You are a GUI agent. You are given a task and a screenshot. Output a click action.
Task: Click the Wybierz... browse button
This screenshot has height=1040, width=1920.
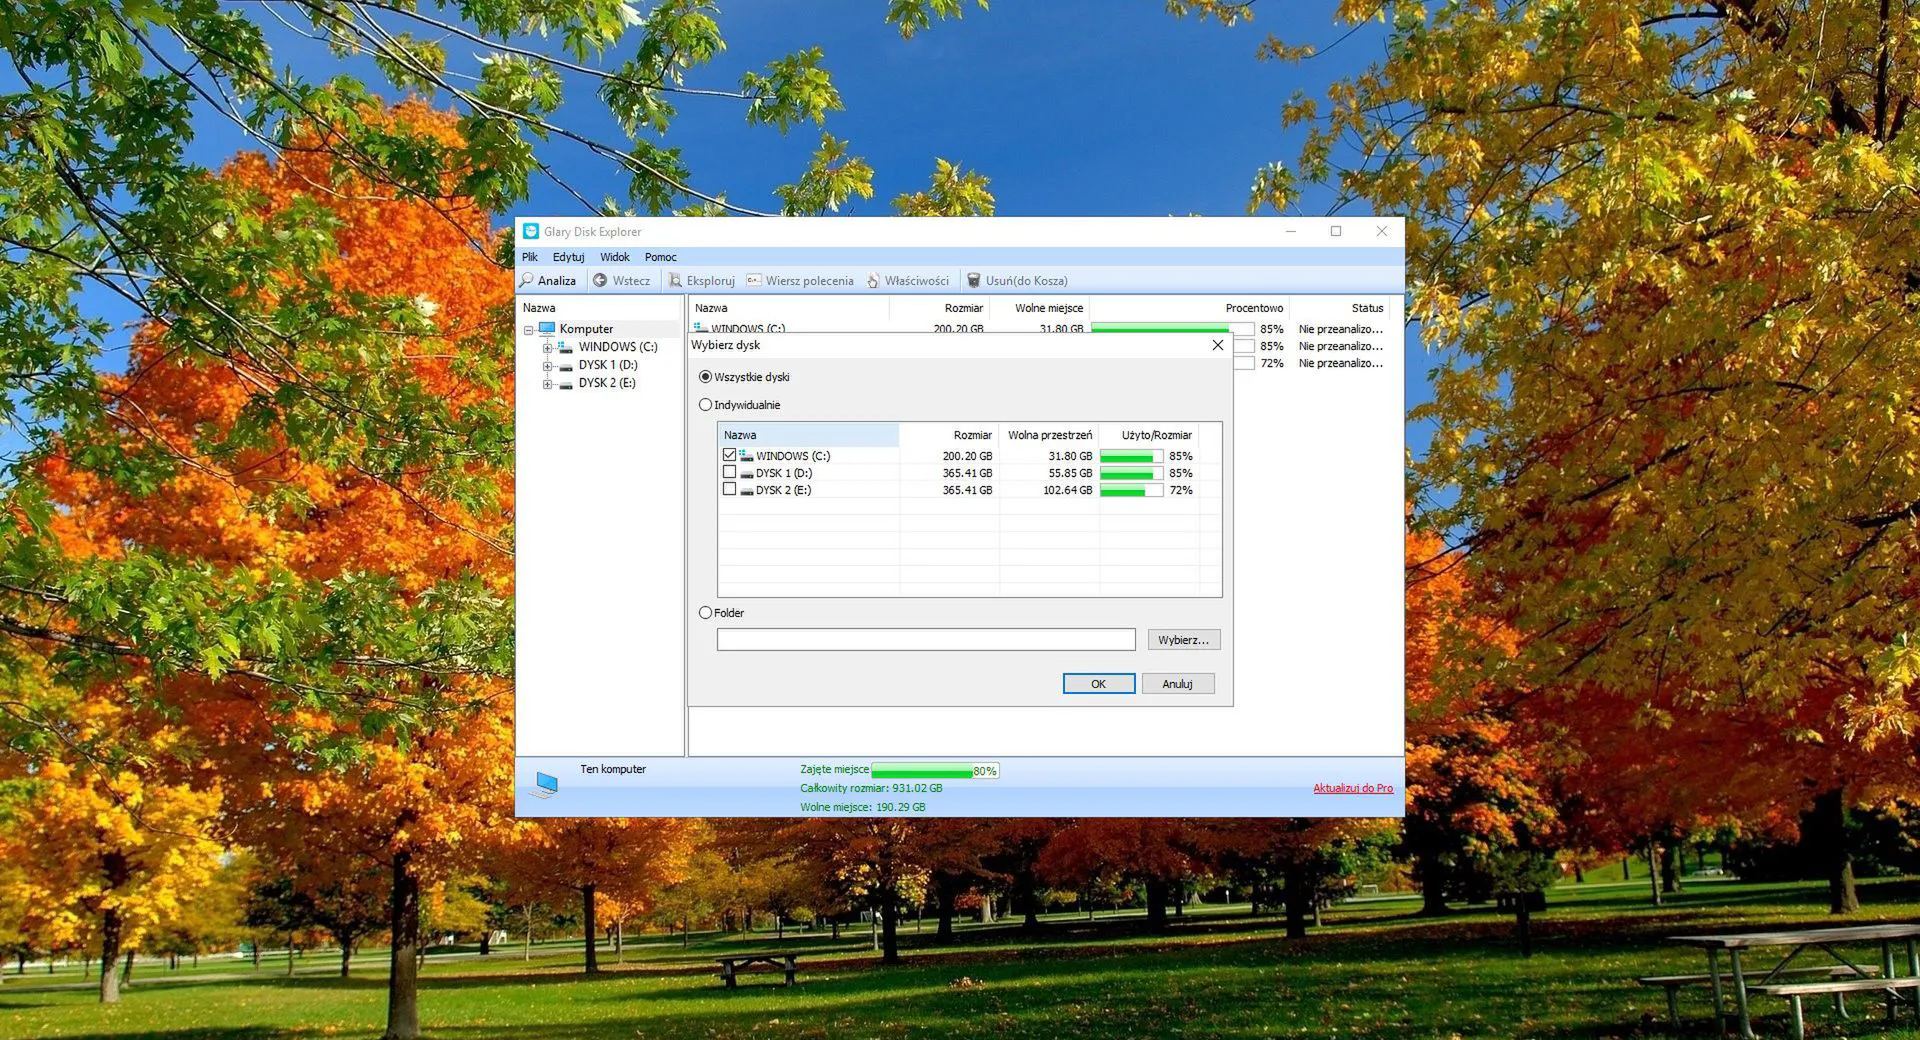(1184, 640)
